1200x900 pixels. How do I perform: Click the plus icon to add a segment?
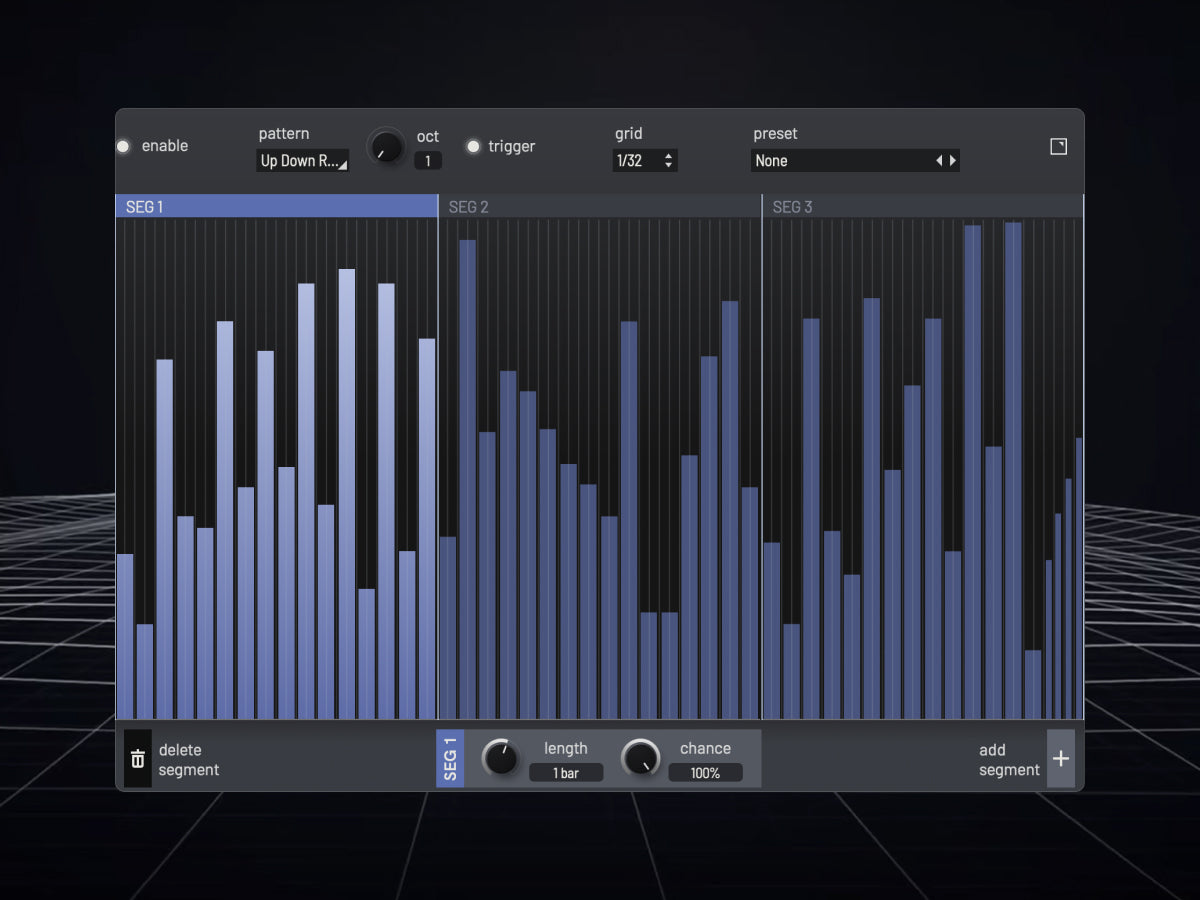point(1061,759)
